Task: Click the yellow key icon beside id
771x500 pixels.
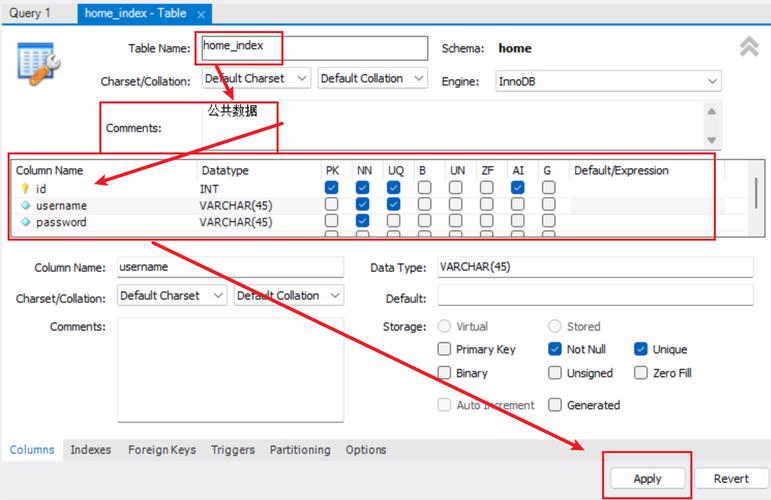Action: [x=25, y=189]
